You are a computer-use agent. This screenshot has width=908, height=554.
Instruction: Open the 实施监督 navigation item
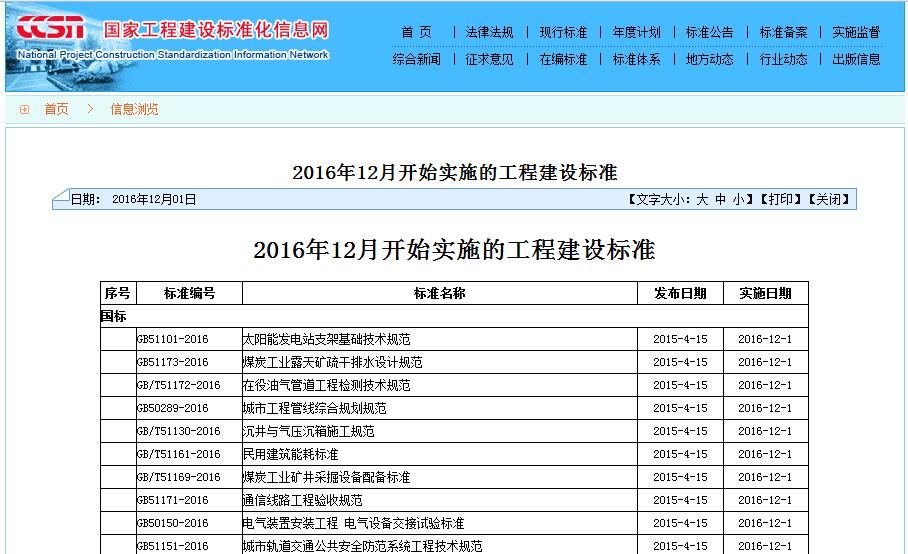[856, 32]
